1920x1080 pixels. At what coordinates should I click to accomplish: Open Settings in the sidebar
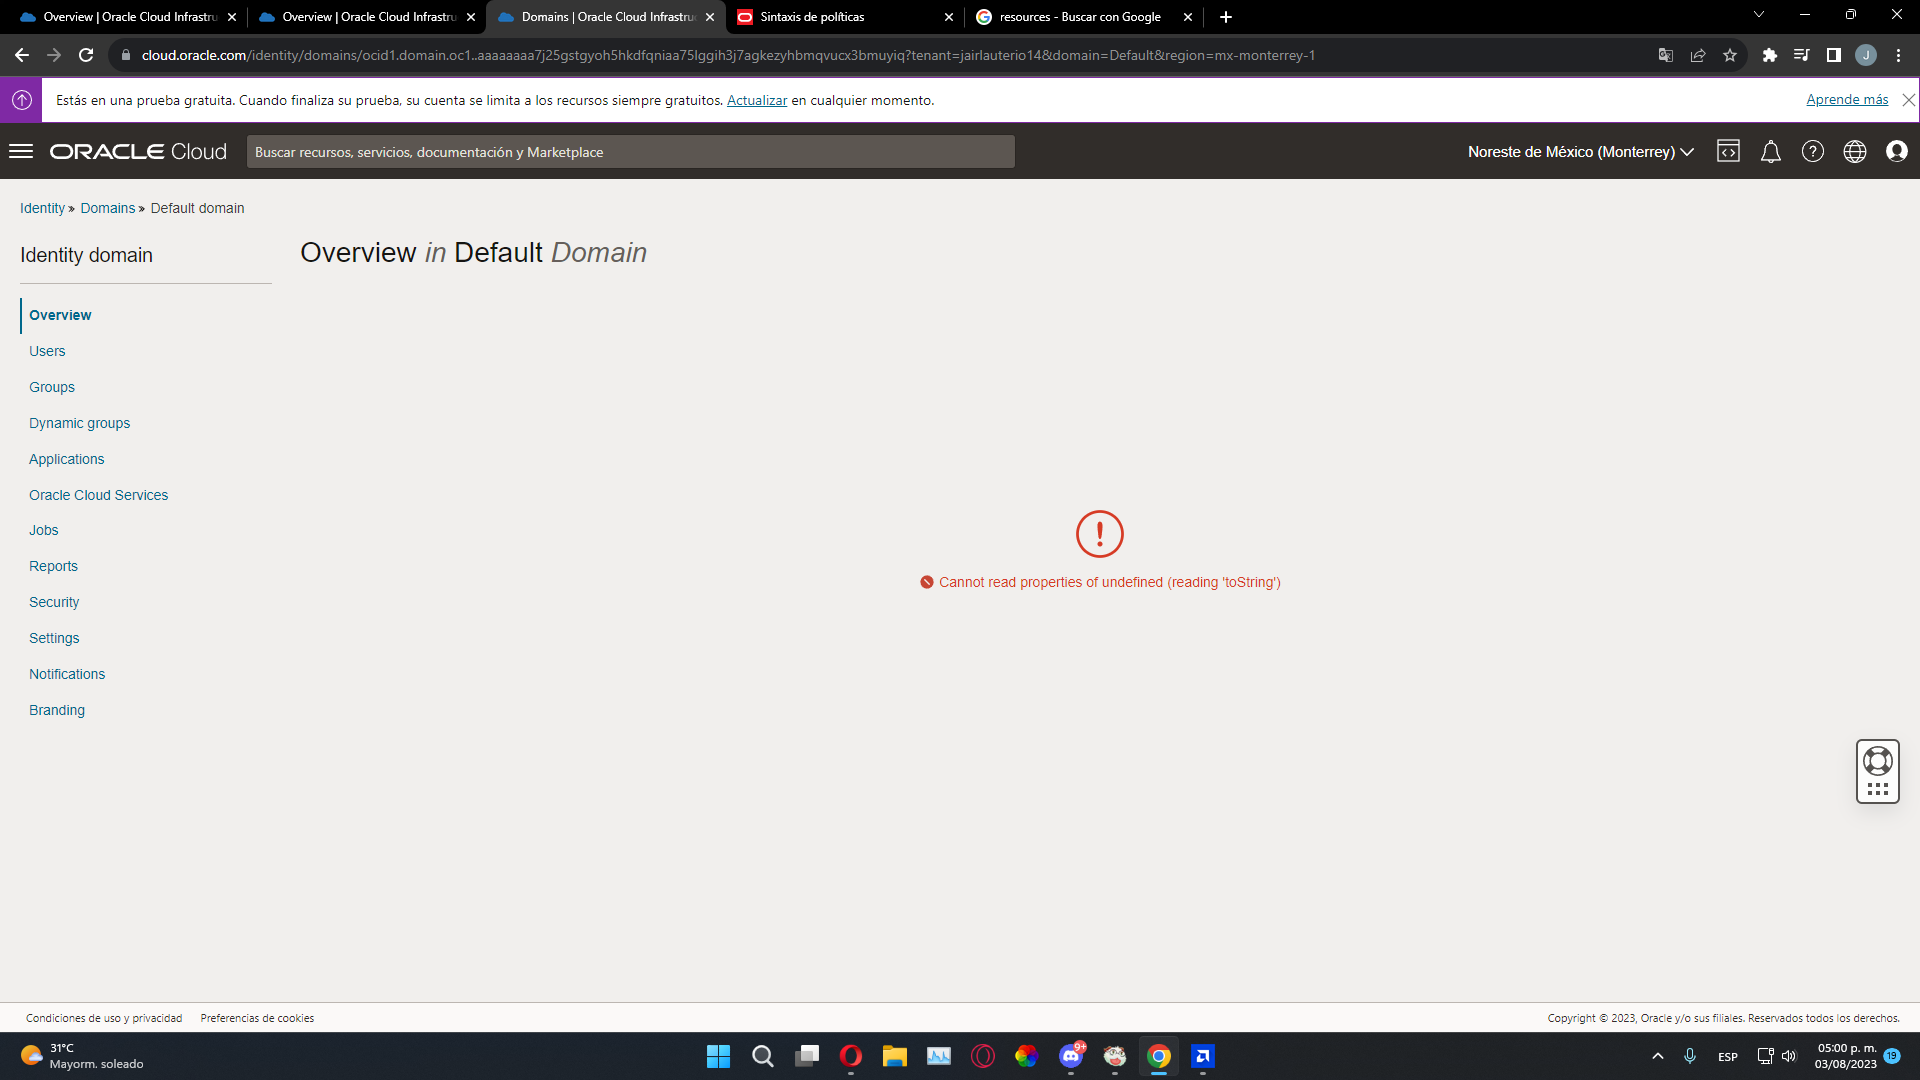54,638
